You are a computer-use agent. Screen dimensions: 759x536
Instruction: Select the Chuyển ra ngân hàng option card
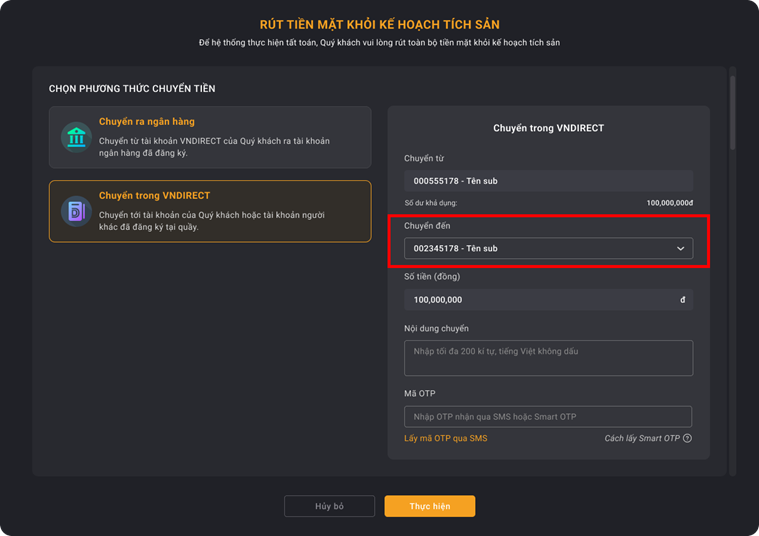click(210, 137)
